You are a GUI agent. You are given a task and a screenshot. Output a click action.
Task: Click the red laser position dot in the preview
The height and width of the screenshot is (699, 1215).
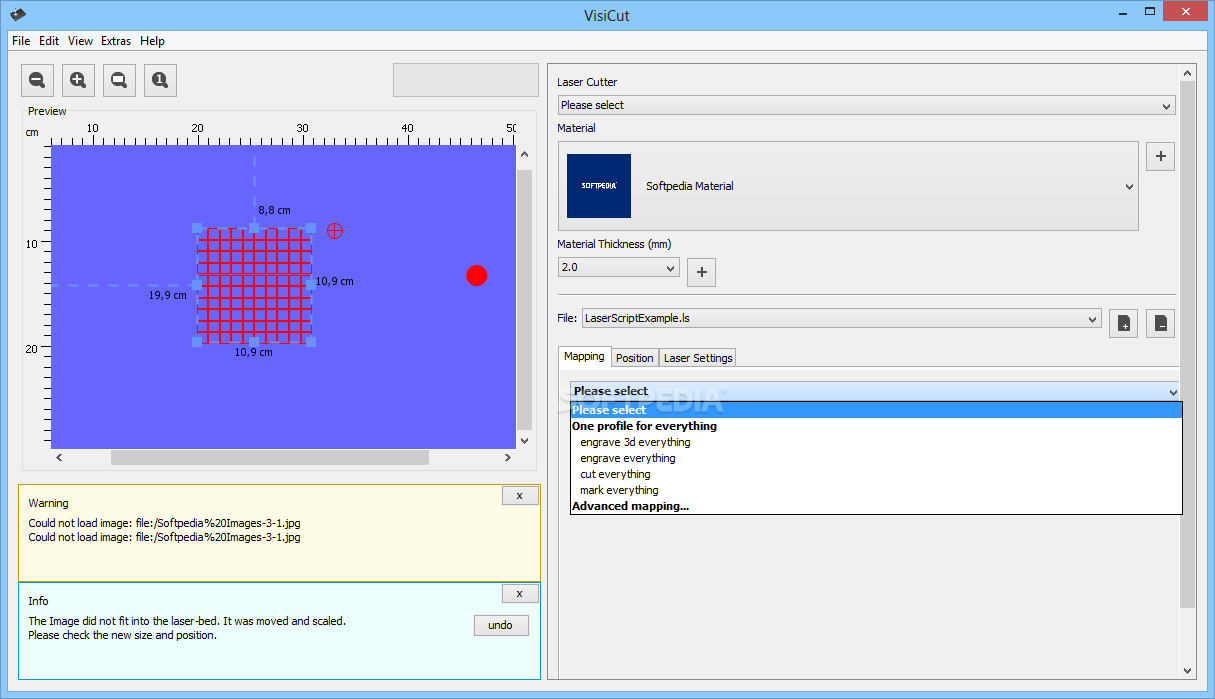click(x=477, y=276)
